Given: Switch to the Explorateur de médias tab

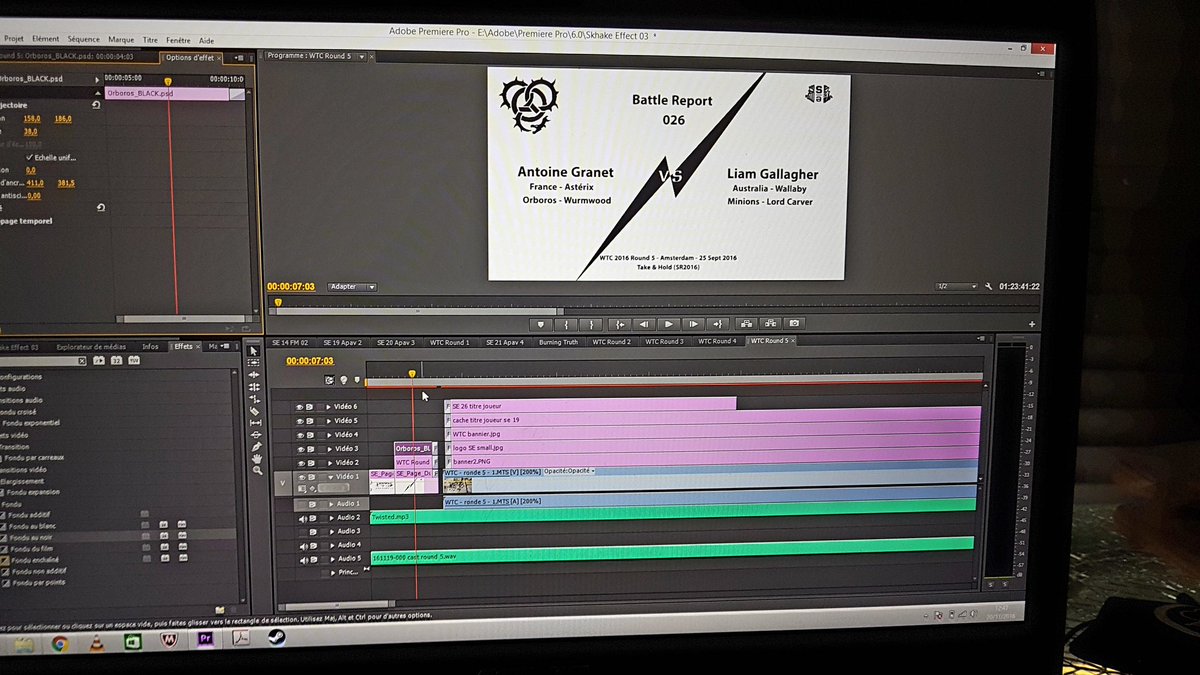Looking at the screenshot, I should point(92,346).
